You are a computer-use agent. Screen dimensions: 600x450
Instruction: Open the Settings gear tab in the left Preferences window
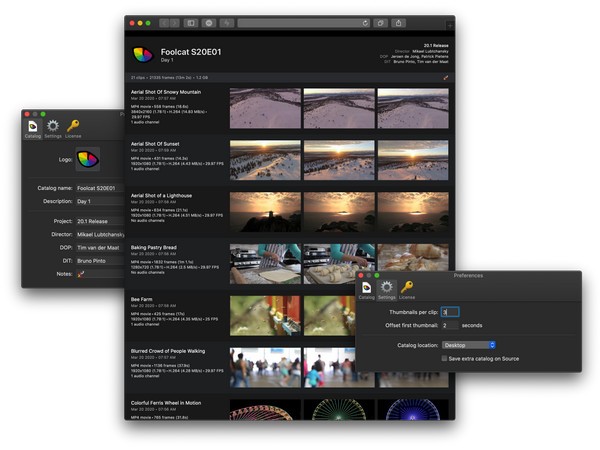(x=52, y=128)
